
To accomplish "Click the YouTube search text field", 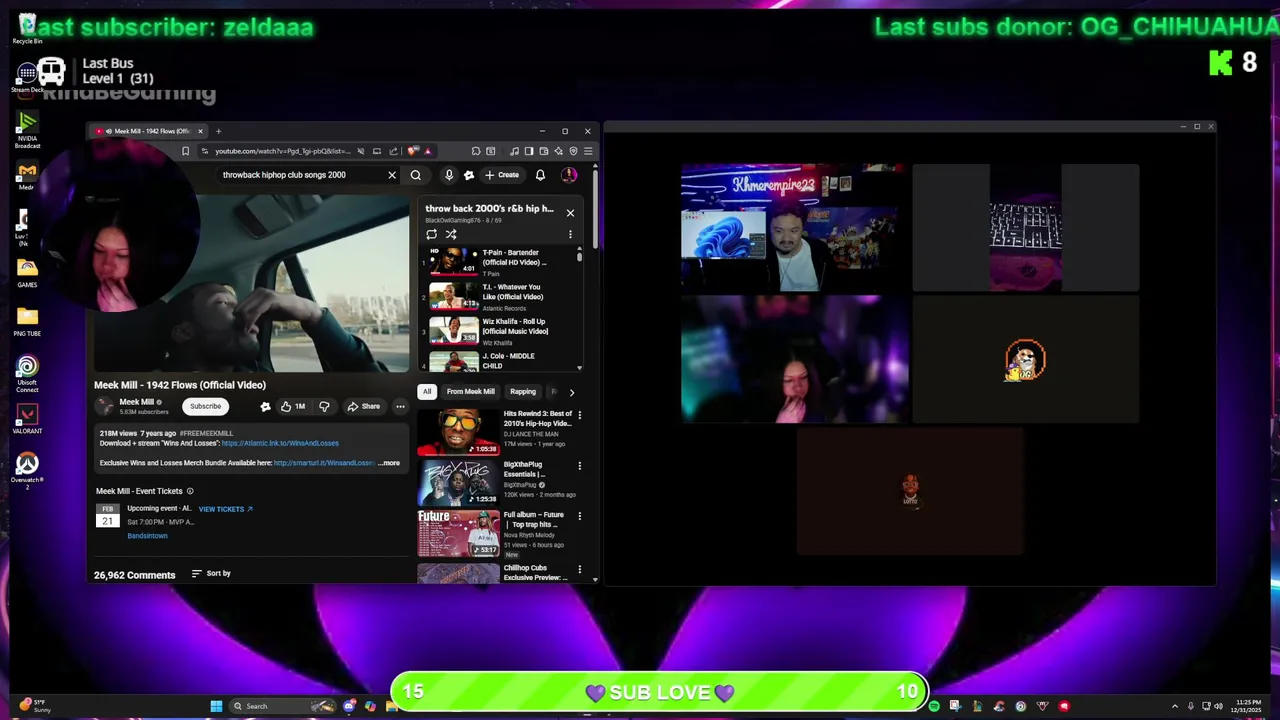I will coord(300,175).
